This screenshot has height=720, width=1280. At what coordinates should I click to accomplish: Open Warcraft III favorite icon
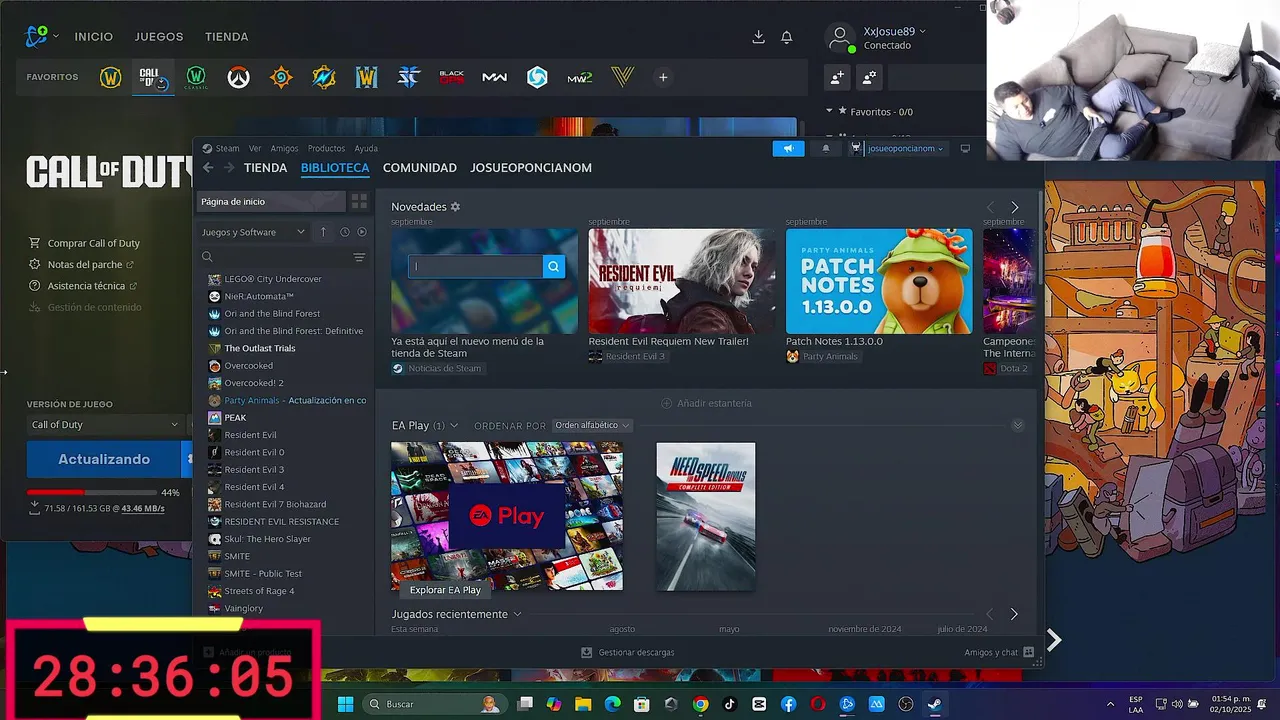click(366, 77)
